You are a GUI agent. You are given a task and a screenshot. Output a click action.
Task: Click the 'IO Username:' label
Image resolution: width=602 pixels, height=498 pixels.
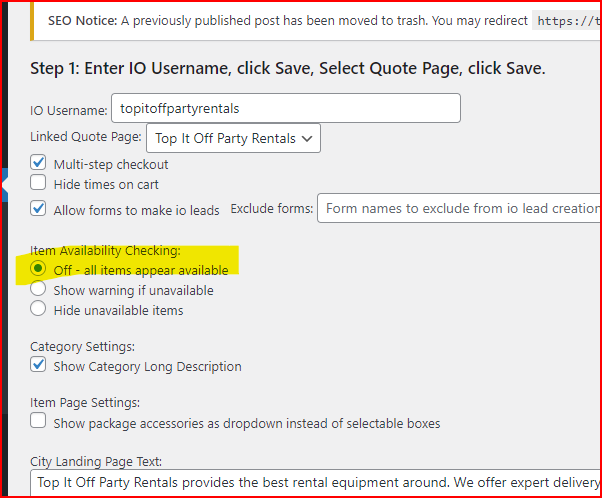click(68, 109)
